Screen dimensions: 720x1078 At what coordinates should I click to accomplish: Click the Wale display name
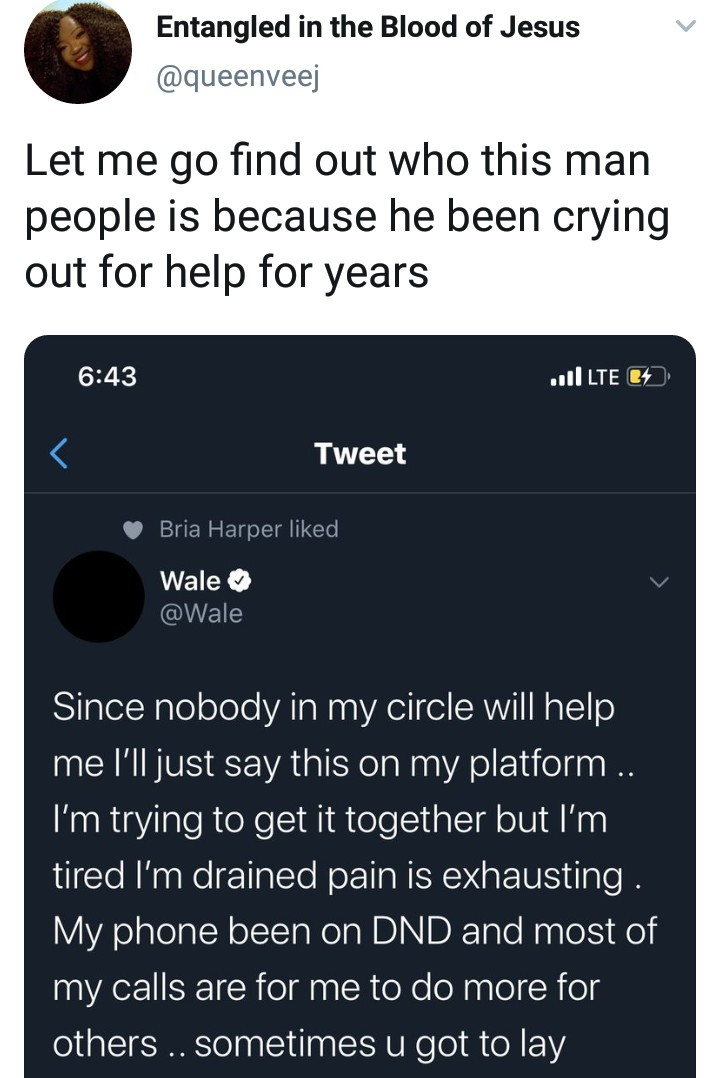[x=190, y=581]
